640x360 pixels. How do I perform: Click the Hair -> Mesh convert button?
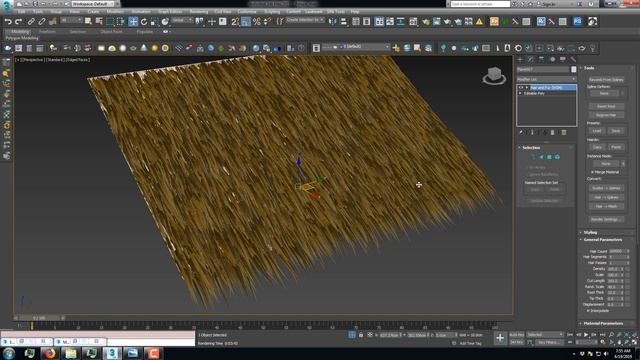[x=606, y=206]
